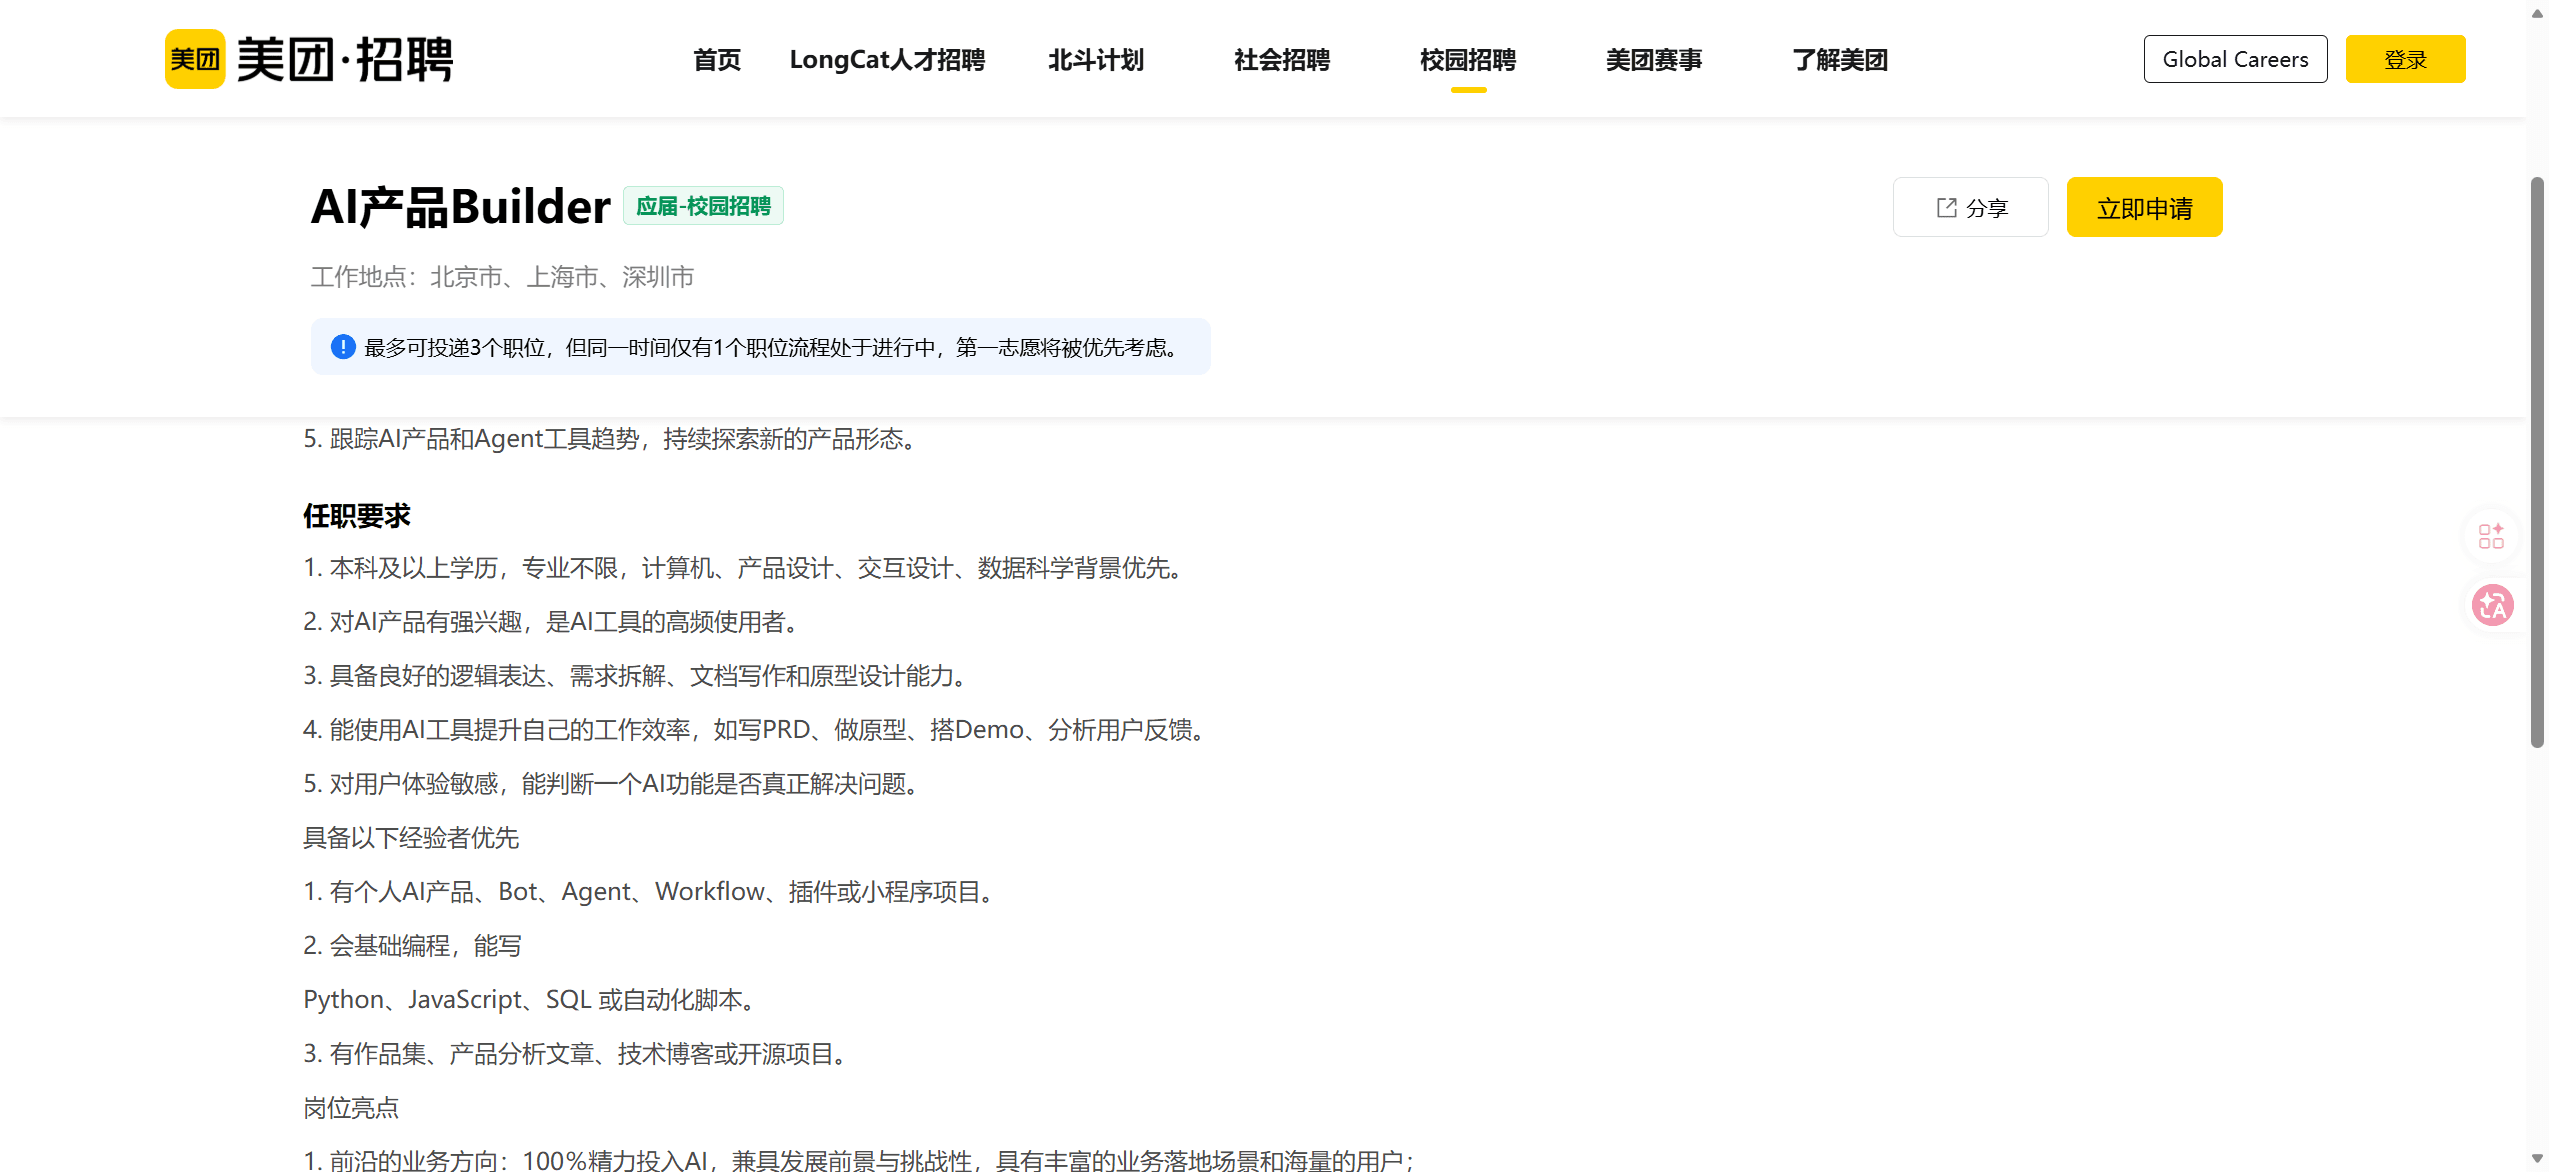Screen dimensions: 2549x1172
Task: Open the share icon button 分享
Action: coord(1970,207)
